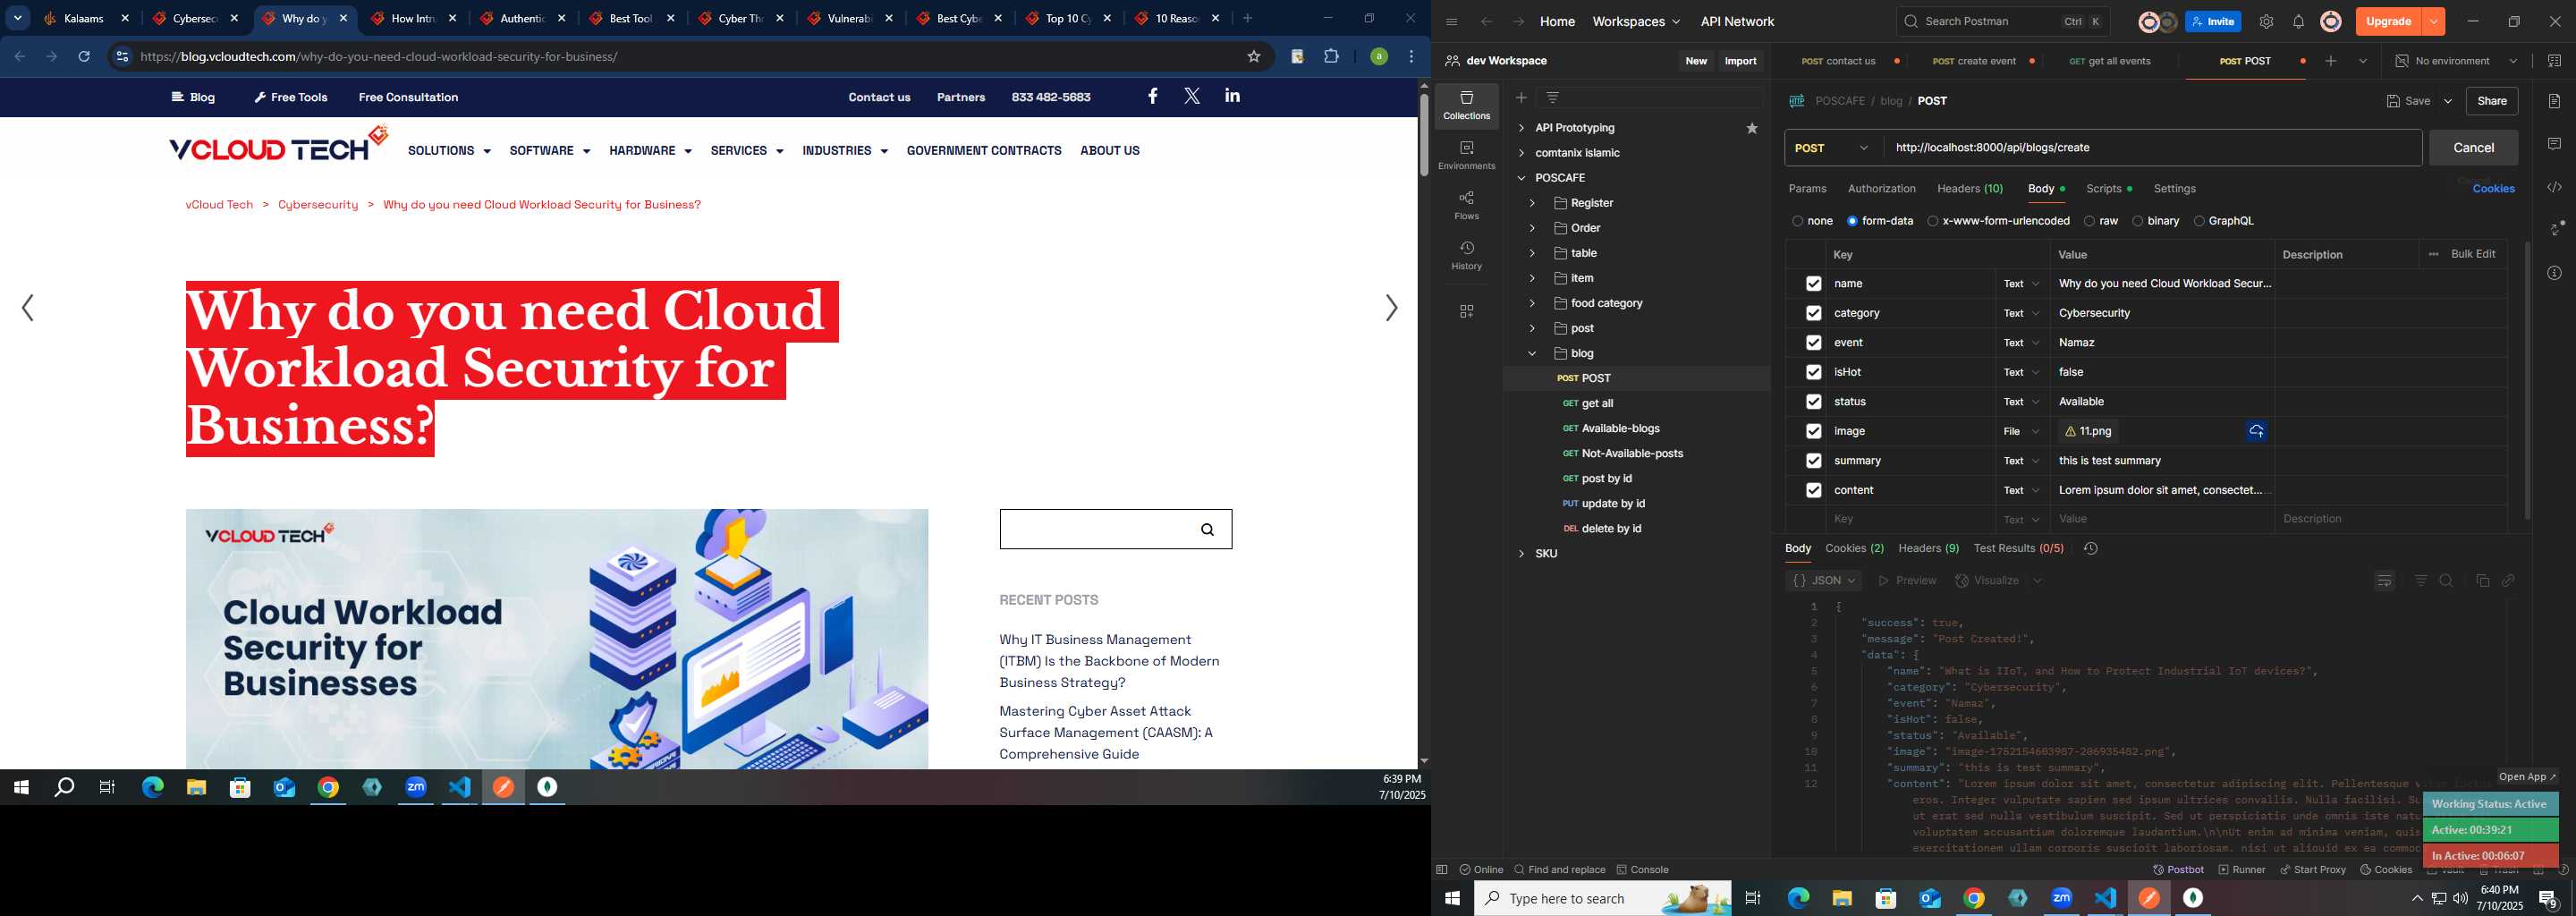
Task: Open the HTTP method POST dropdown
Action: [1833, 148]
